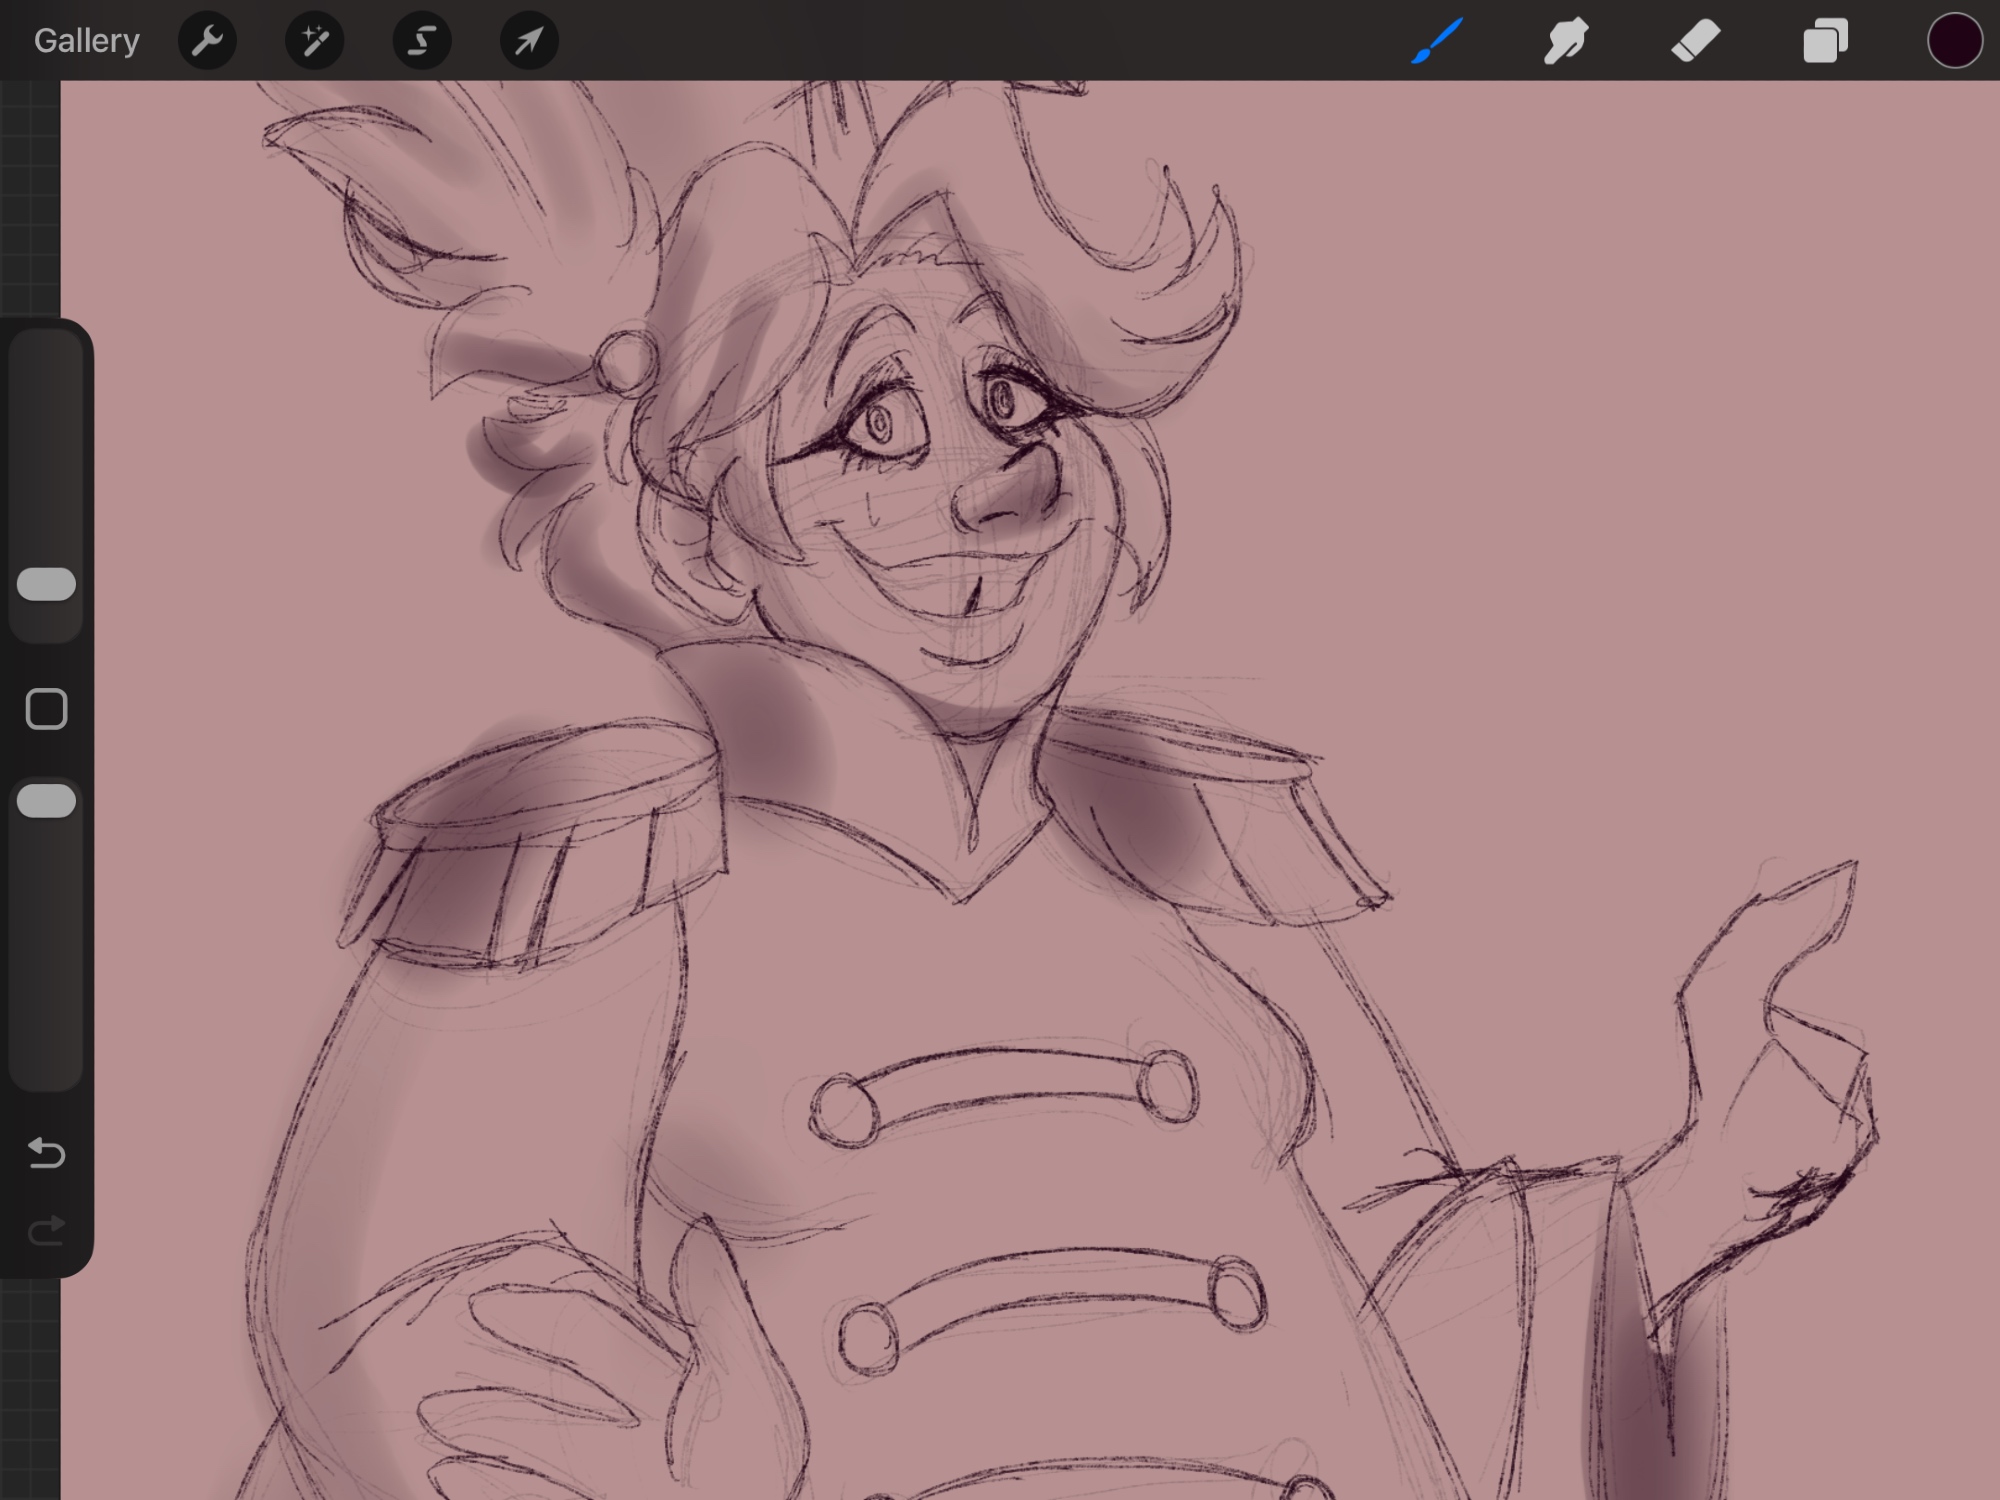Viewport: 2000px width, 1500px height.
Task: Open the color picker swatch
Action: 1954,41
